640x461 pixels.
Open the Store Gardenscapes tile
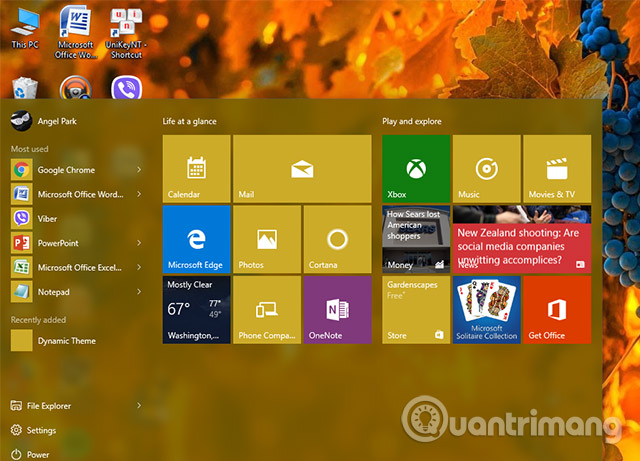(416, 310)
